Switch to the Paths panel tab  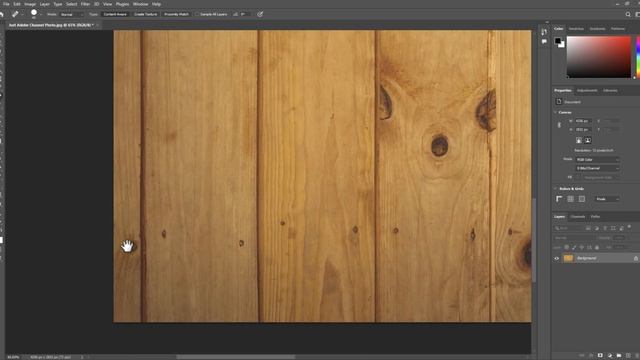pyautogui.click(x=596, y=216)
